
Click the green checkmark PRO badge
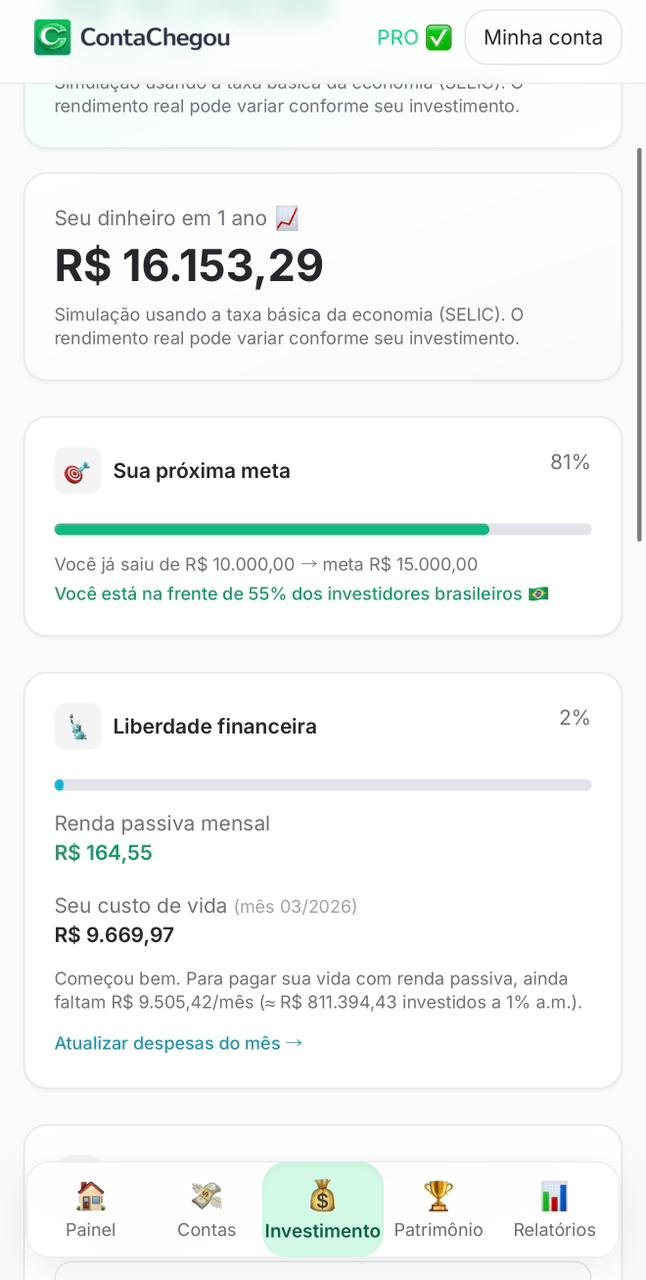pyautogui.click(x=436, y=37)
